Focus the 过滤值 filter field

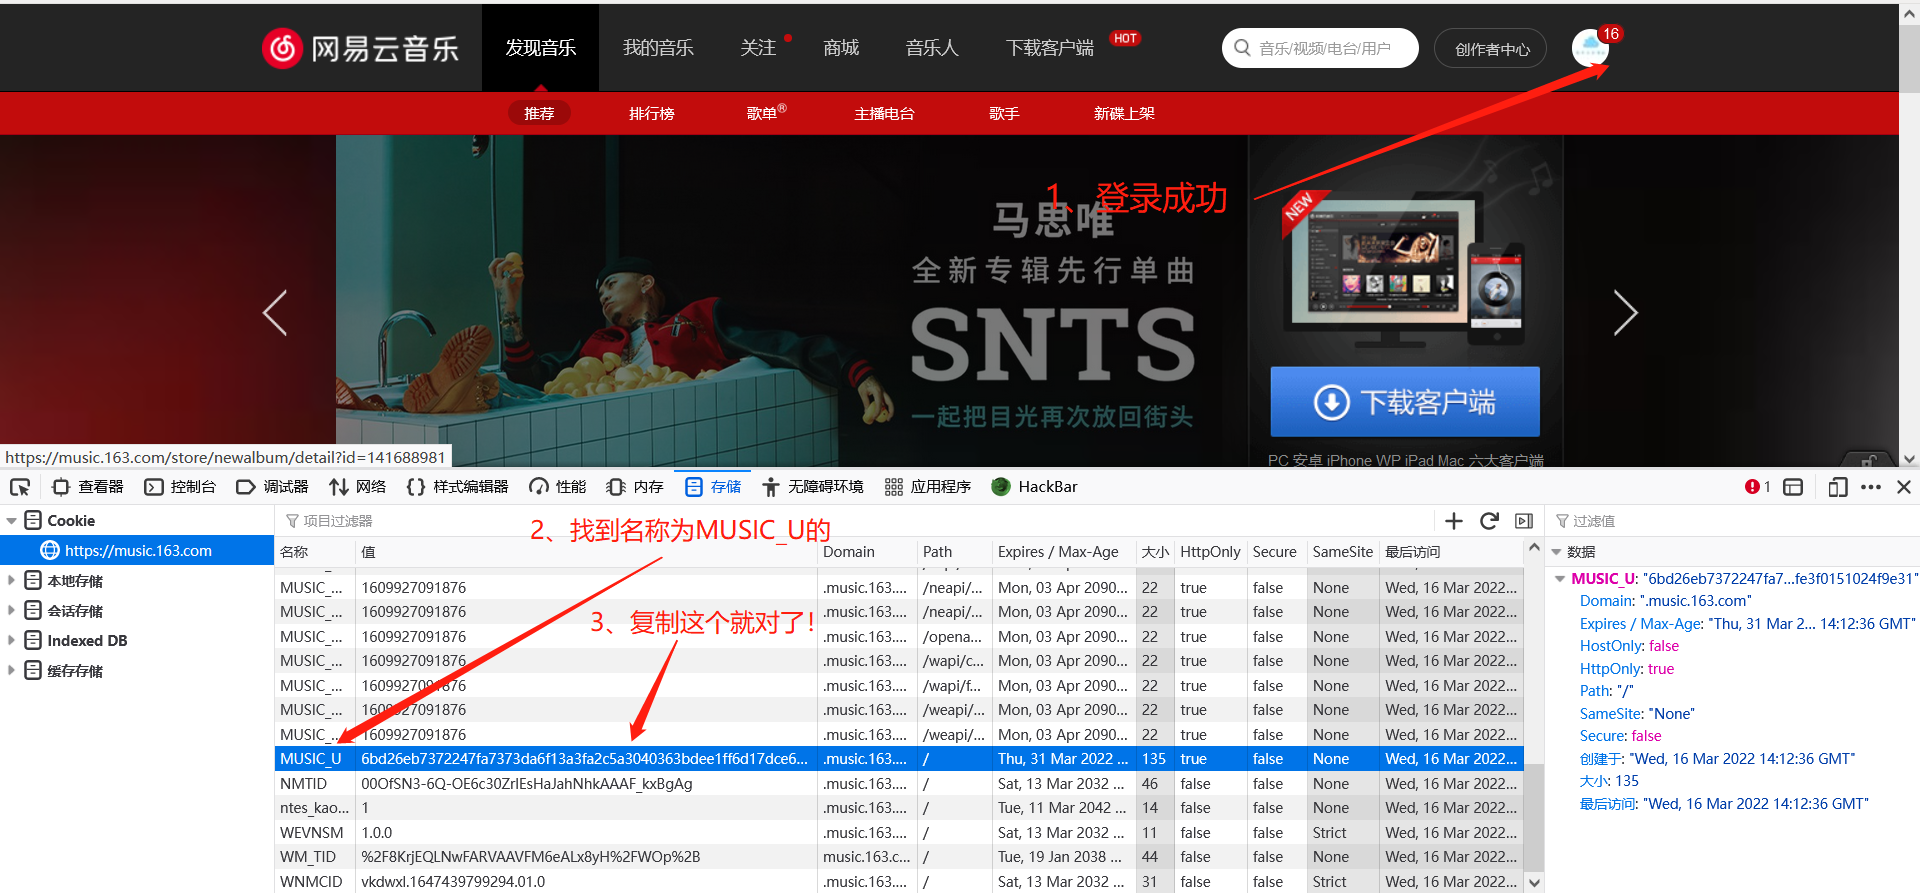[x=1733, y=521]
